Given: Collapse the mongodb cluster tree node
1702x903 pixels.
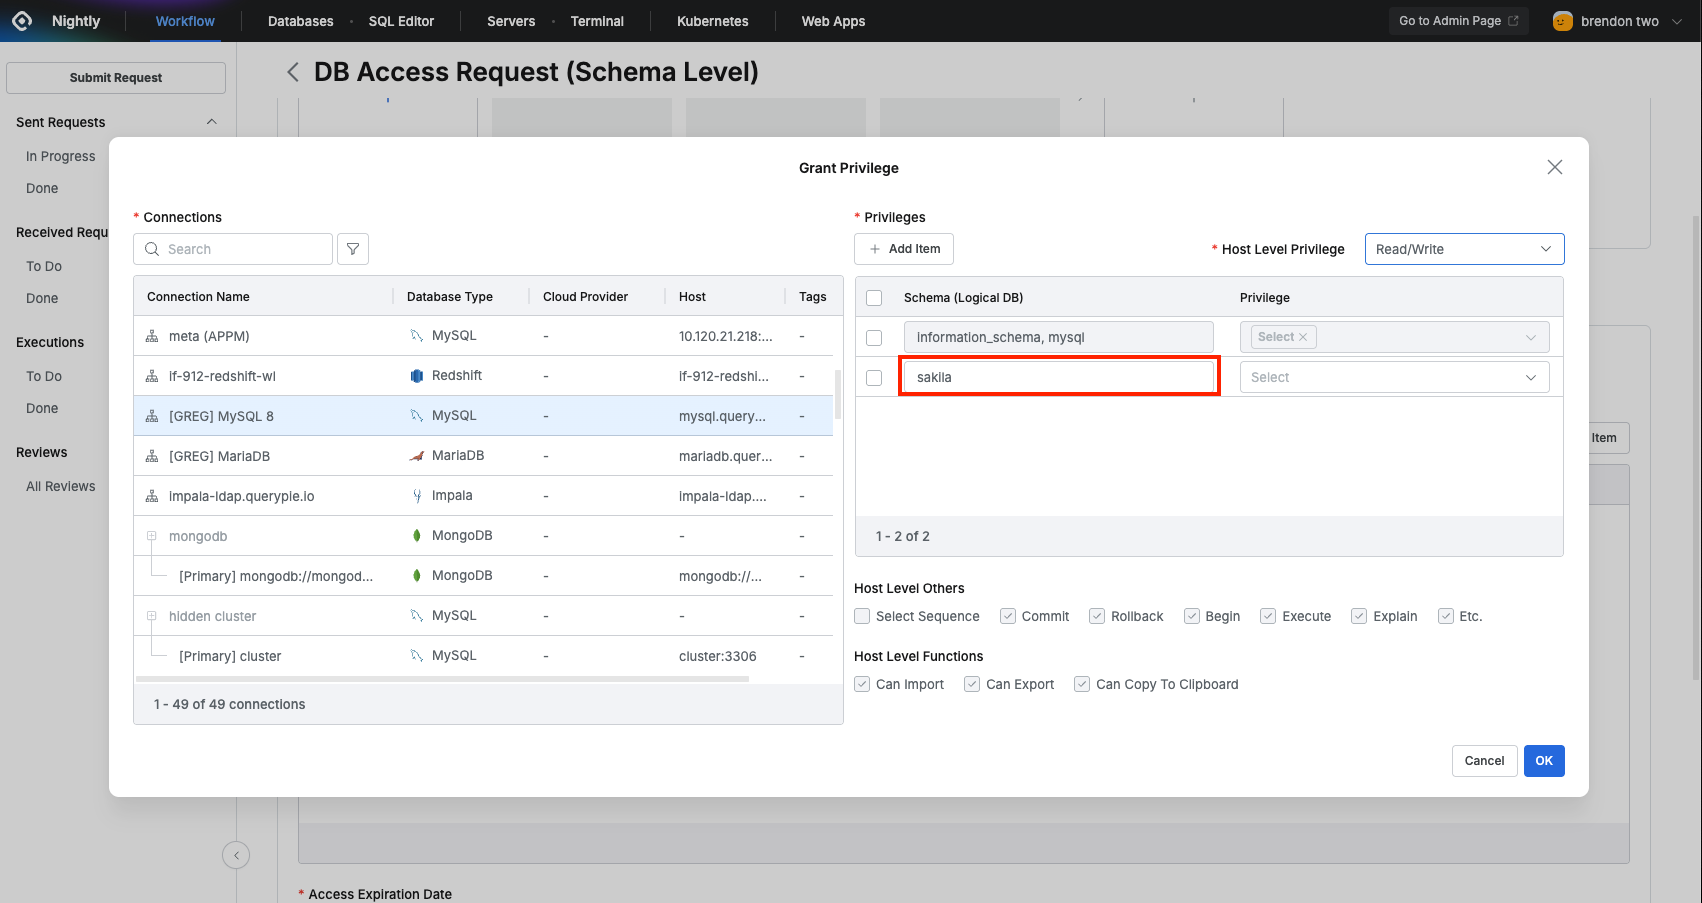Looking at the screenshot, I should point(152,536).
